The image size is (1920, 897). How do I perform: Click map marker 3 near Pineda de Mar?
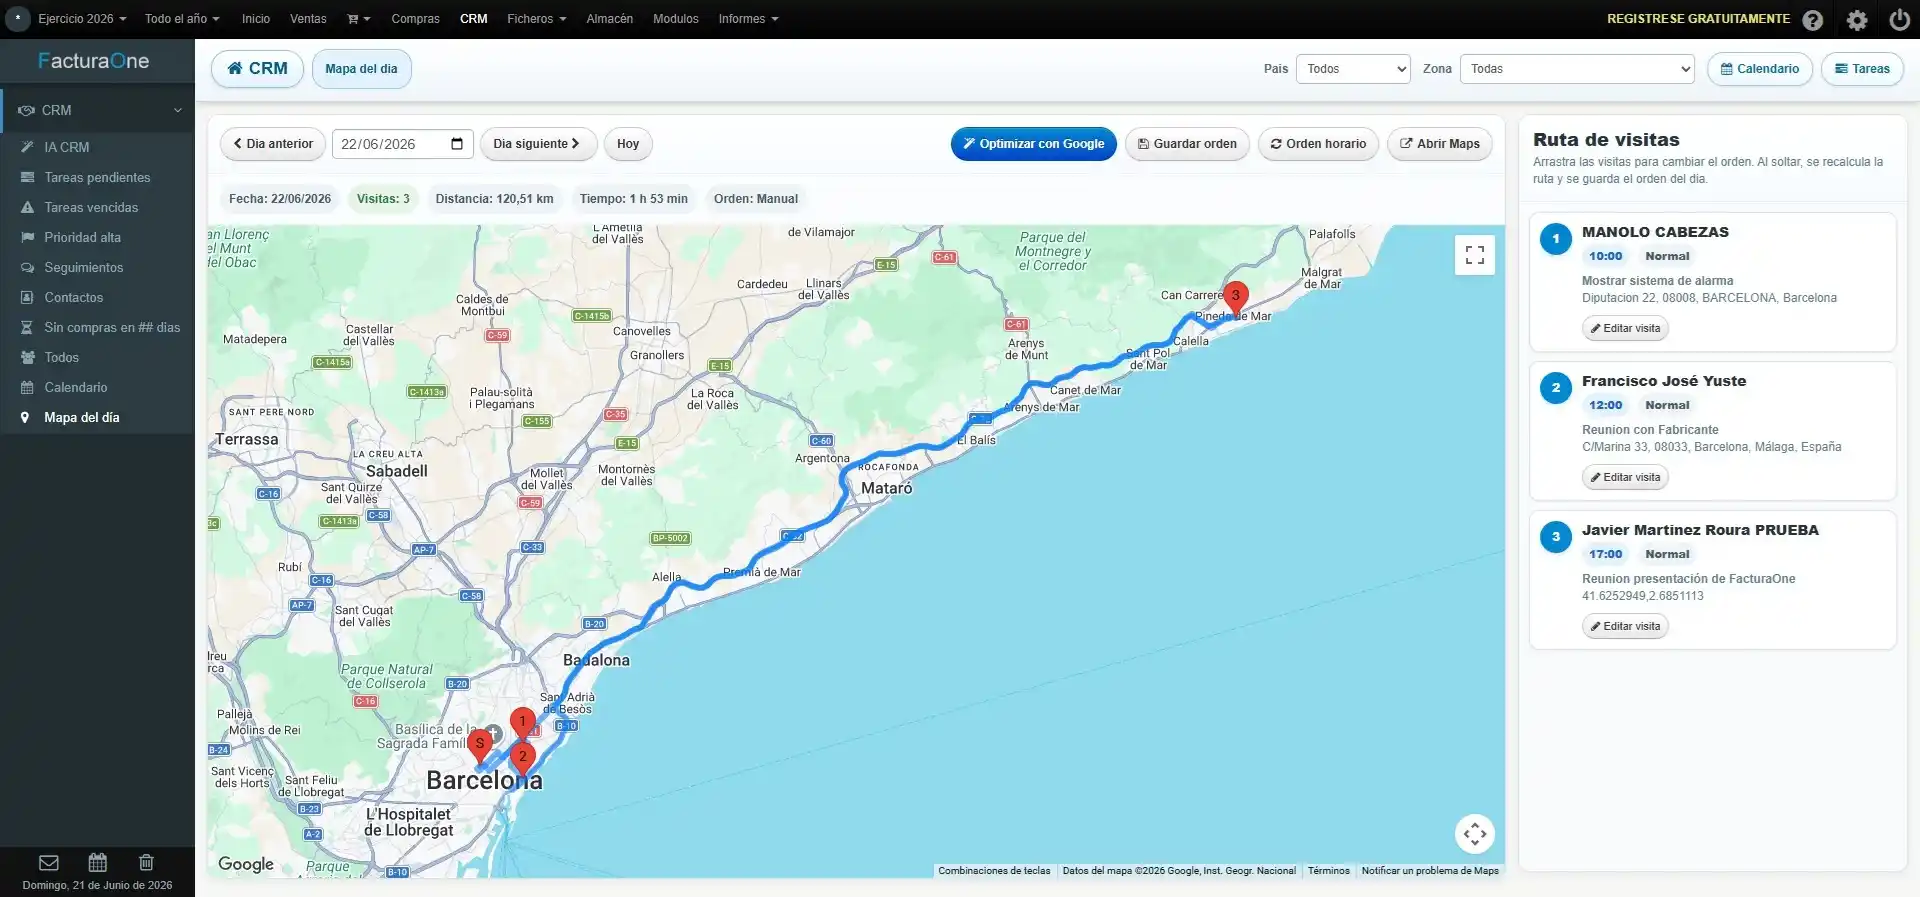(x=1236, y=297)
